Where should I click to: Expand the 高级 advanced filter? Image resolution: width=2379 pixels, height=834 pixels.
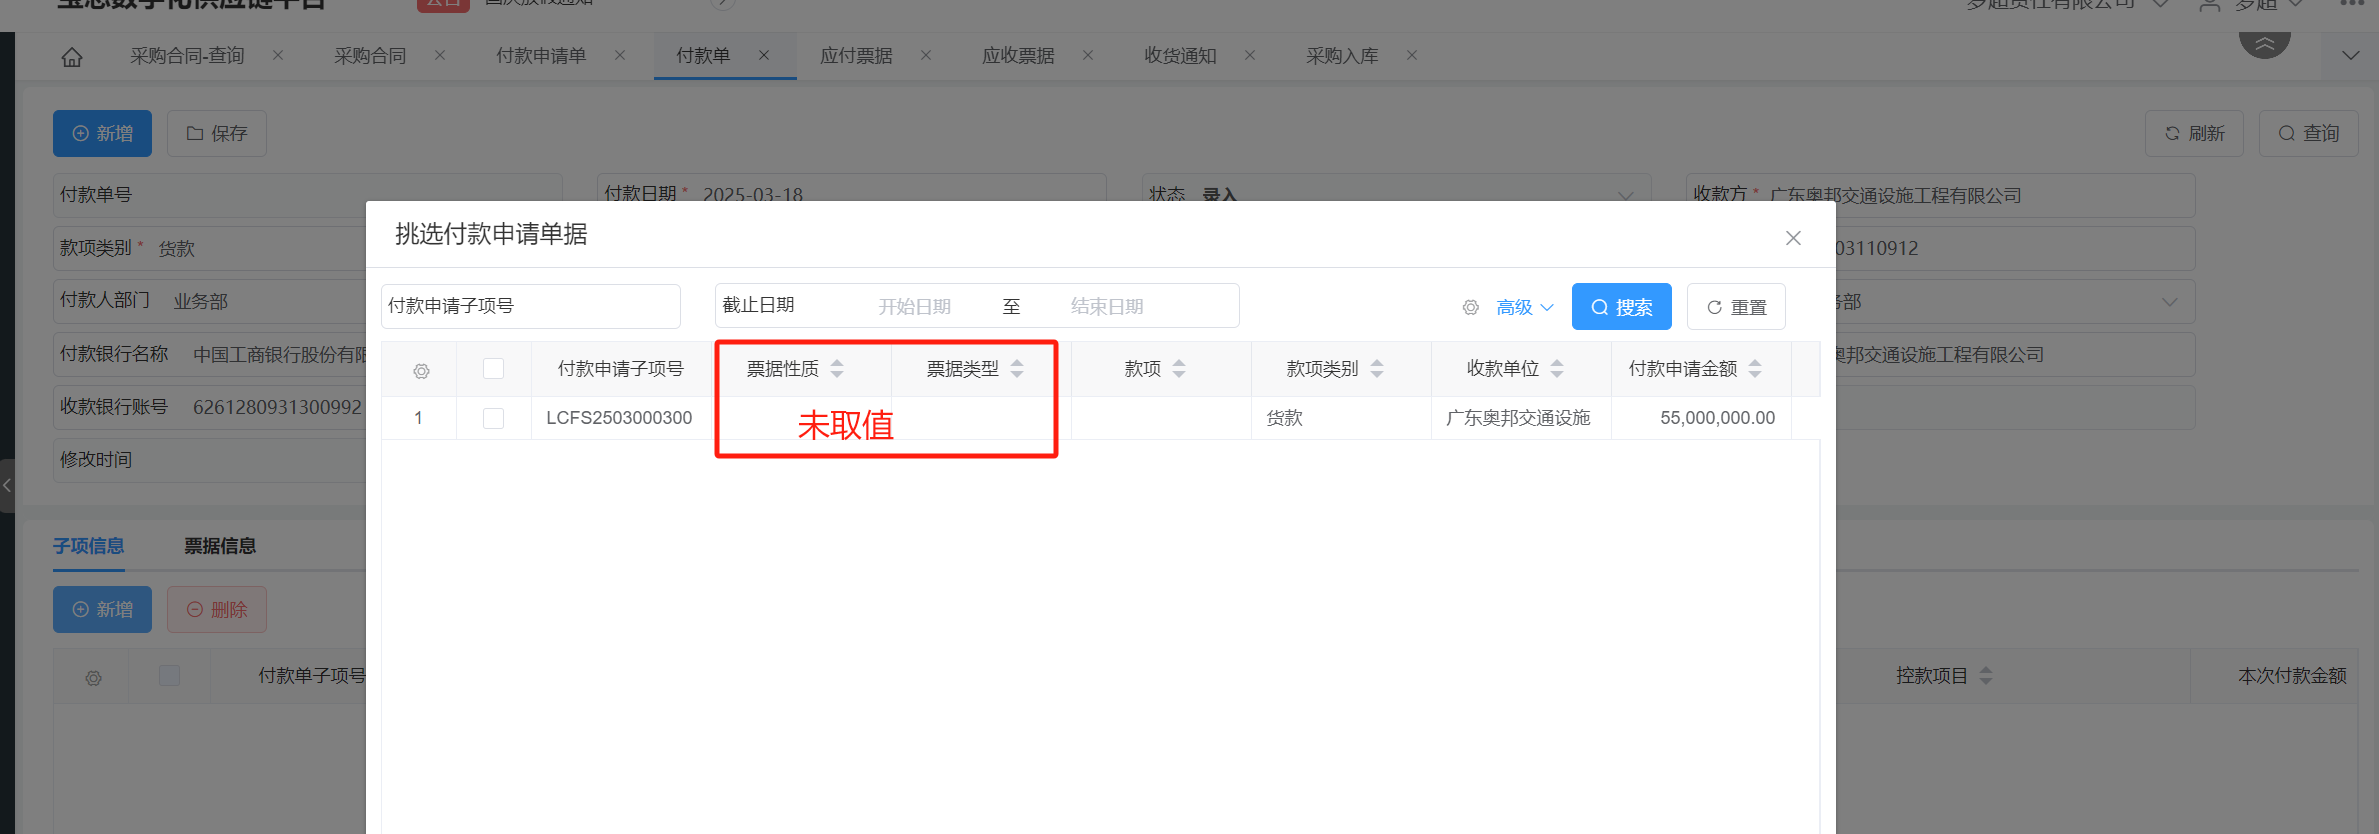tap(1525, 307)
